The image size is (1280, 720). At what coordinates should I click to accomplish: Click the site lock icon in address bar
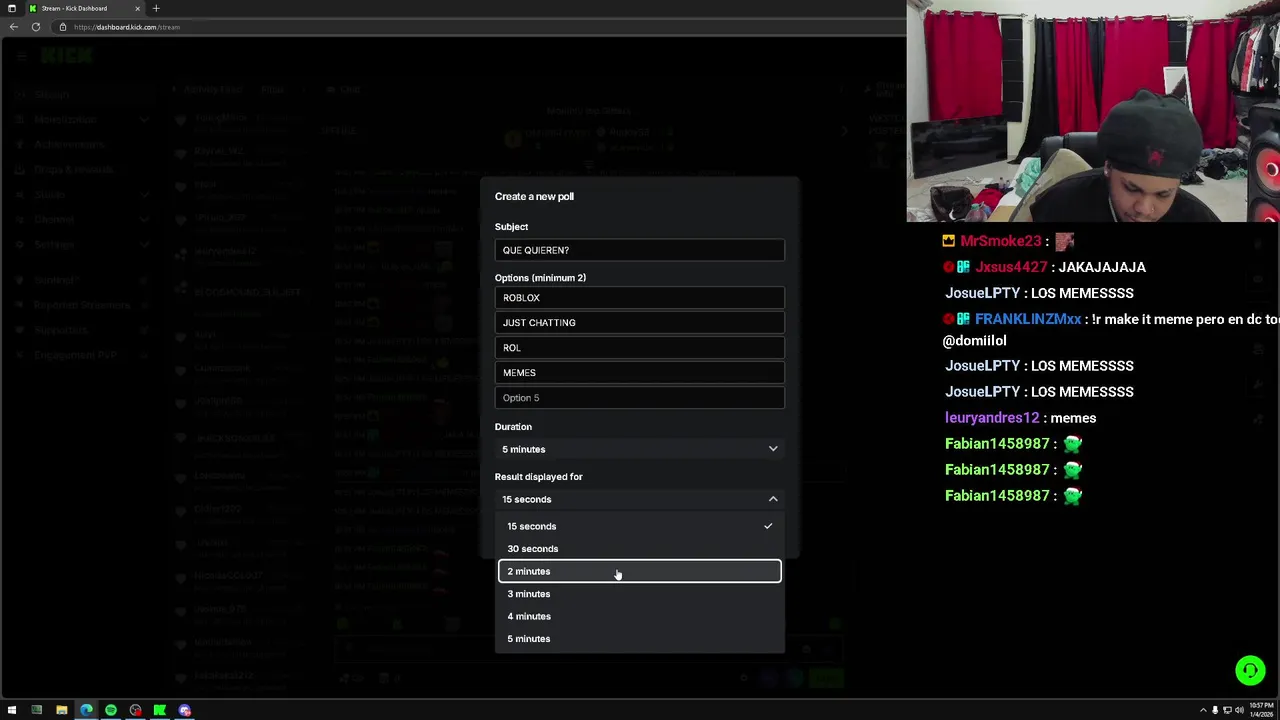tap(63, 27)
